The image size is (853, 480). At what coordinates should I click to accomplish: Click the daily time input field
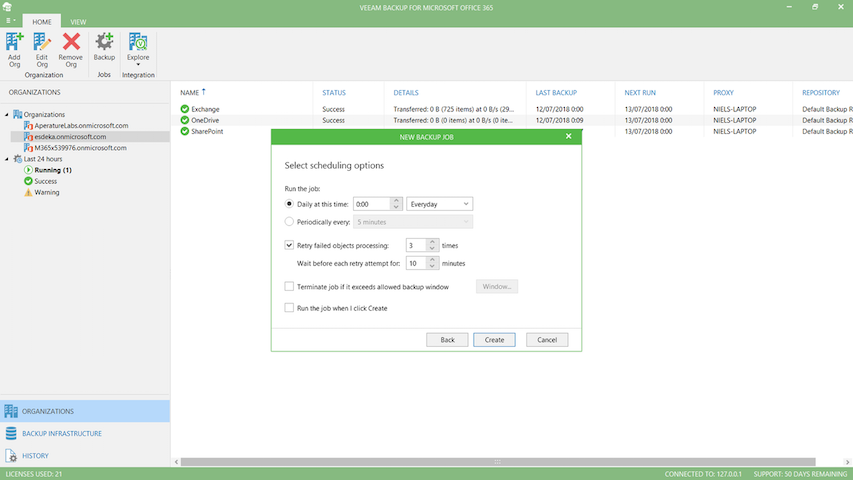pos(372,204)
